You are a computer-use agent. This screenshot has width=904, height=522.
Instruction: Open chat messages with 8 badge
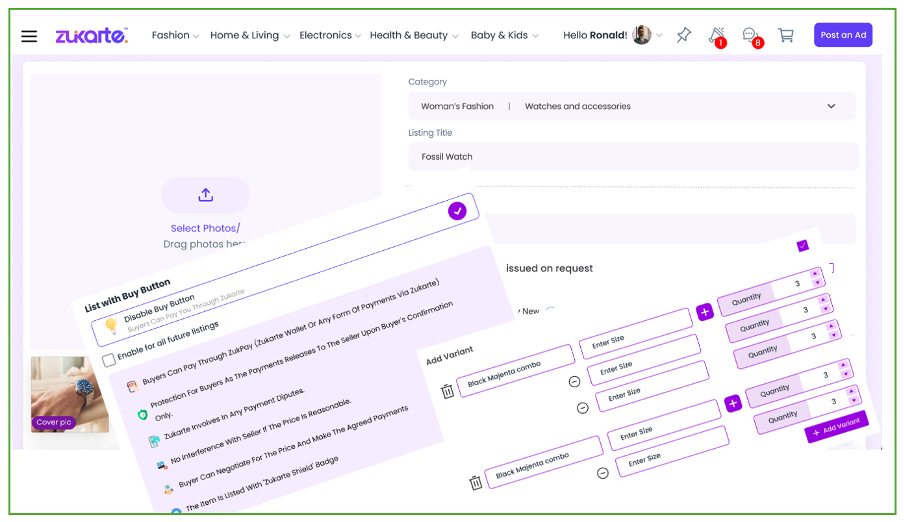pyautogui.click(x=752, y=37)
